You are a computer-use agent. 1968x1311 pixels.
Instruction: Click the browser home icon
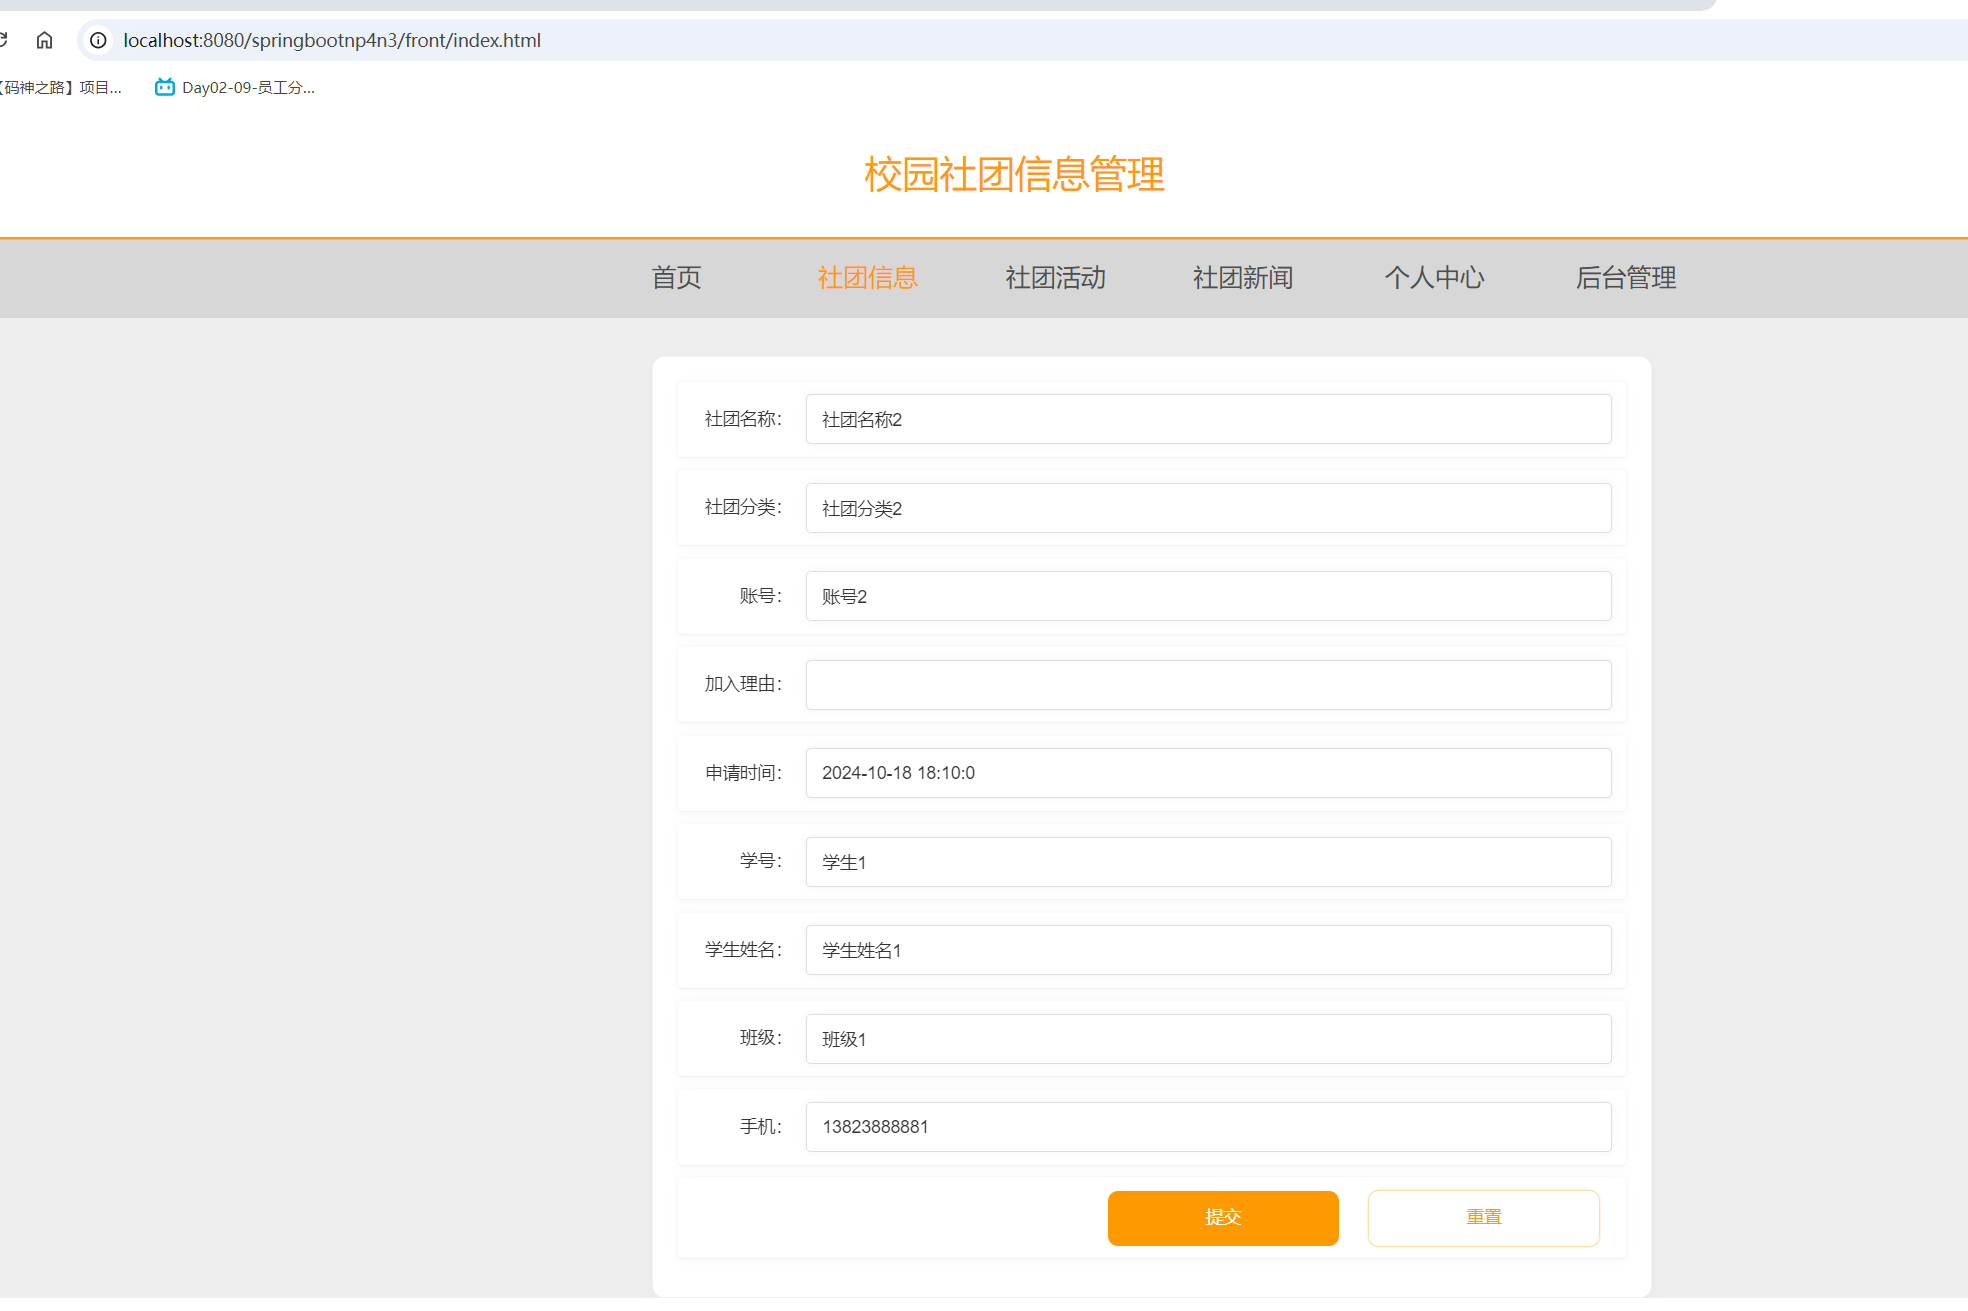click(44, 40)
